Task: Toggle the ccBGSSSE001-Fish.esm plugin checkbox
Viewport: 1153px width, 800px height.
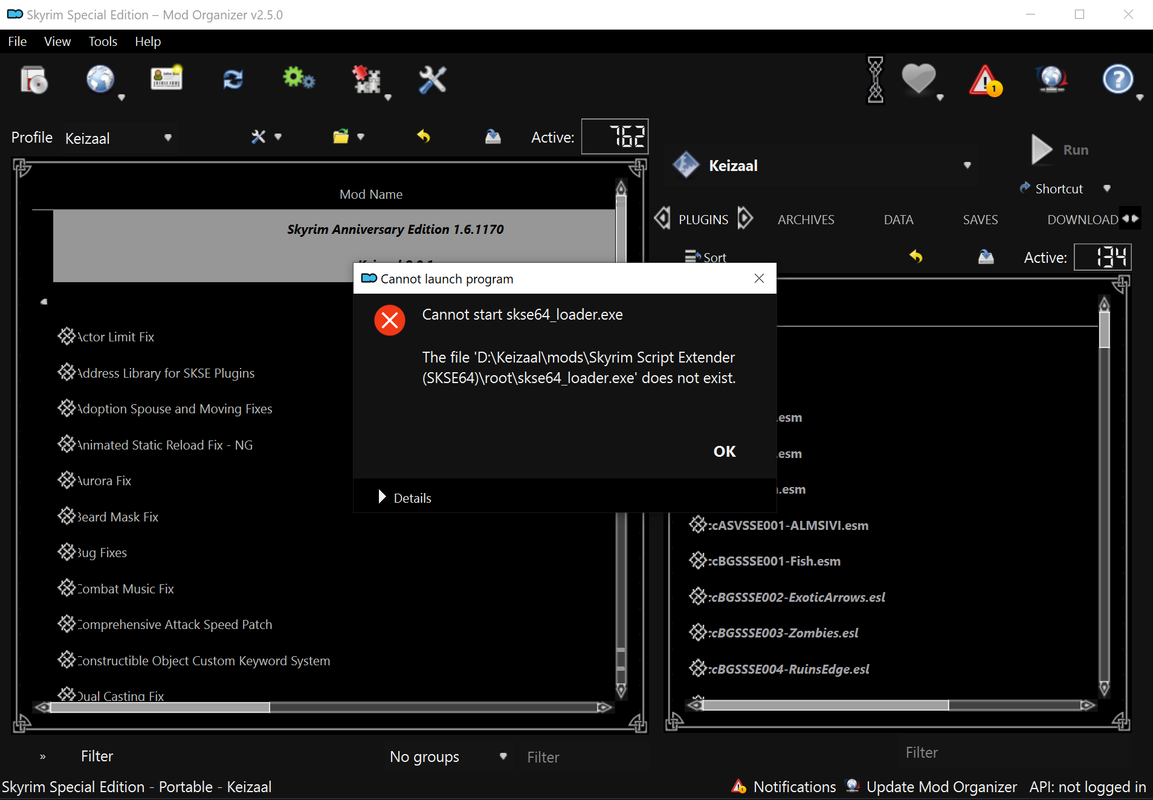Action: coord(697,560)
